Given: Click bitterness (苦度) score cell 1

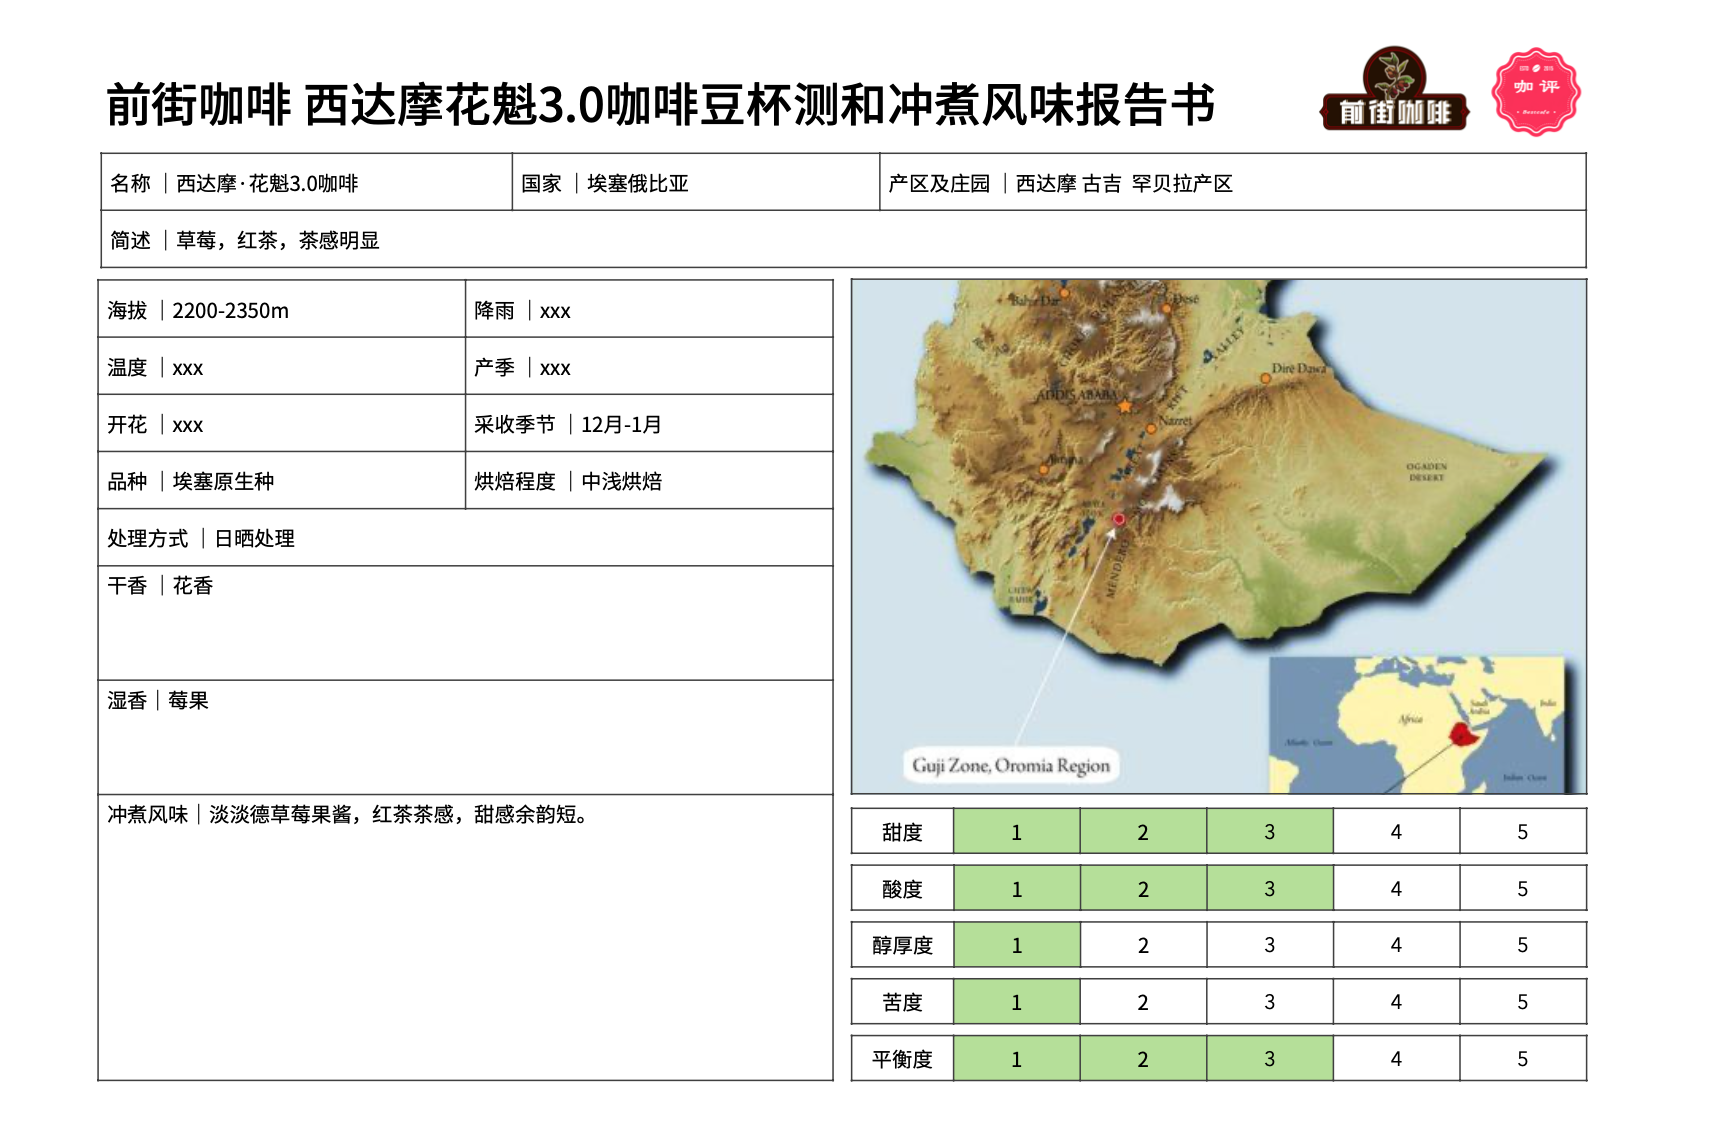Looking at the screenshot, I should point(1017,1002).
